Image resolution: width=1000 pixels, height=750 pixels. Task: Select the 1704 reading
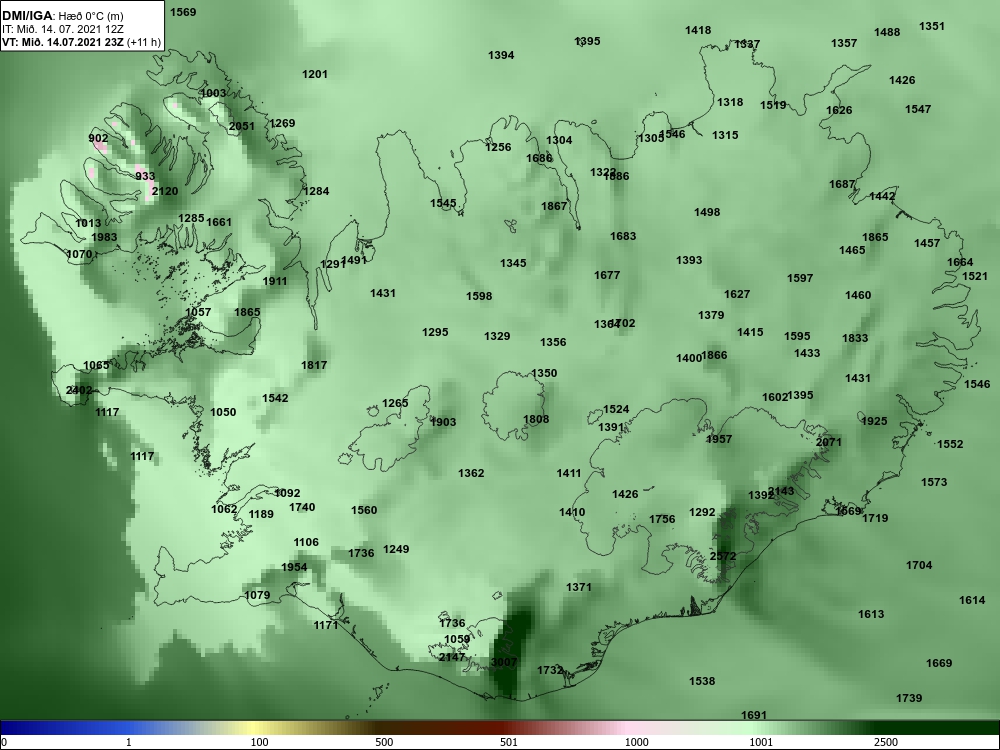(x=919, y=565)
